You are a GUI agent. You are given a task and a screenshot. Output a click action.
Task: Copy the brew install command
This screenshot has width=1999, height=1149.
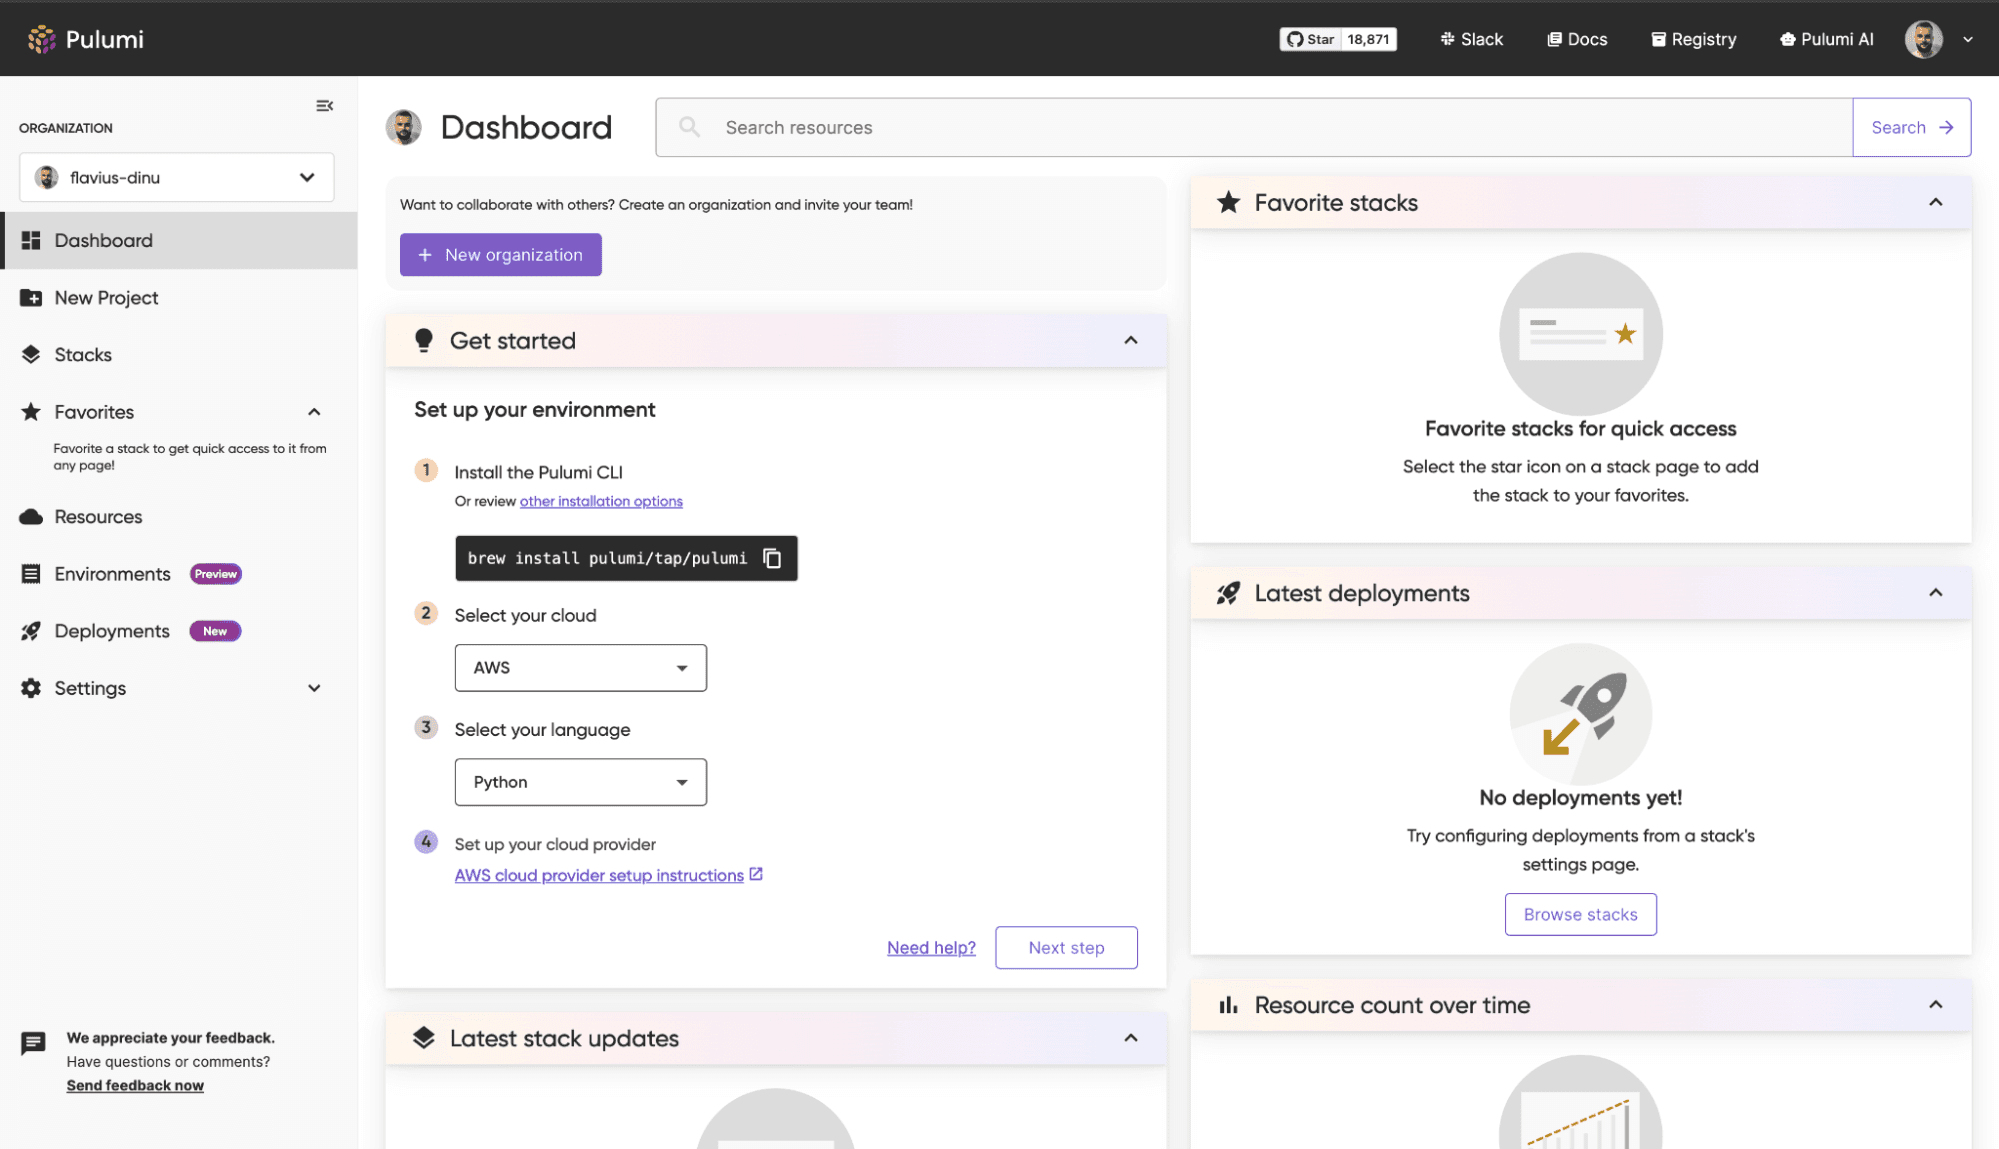pyautogui.click(x=772, y=558)
